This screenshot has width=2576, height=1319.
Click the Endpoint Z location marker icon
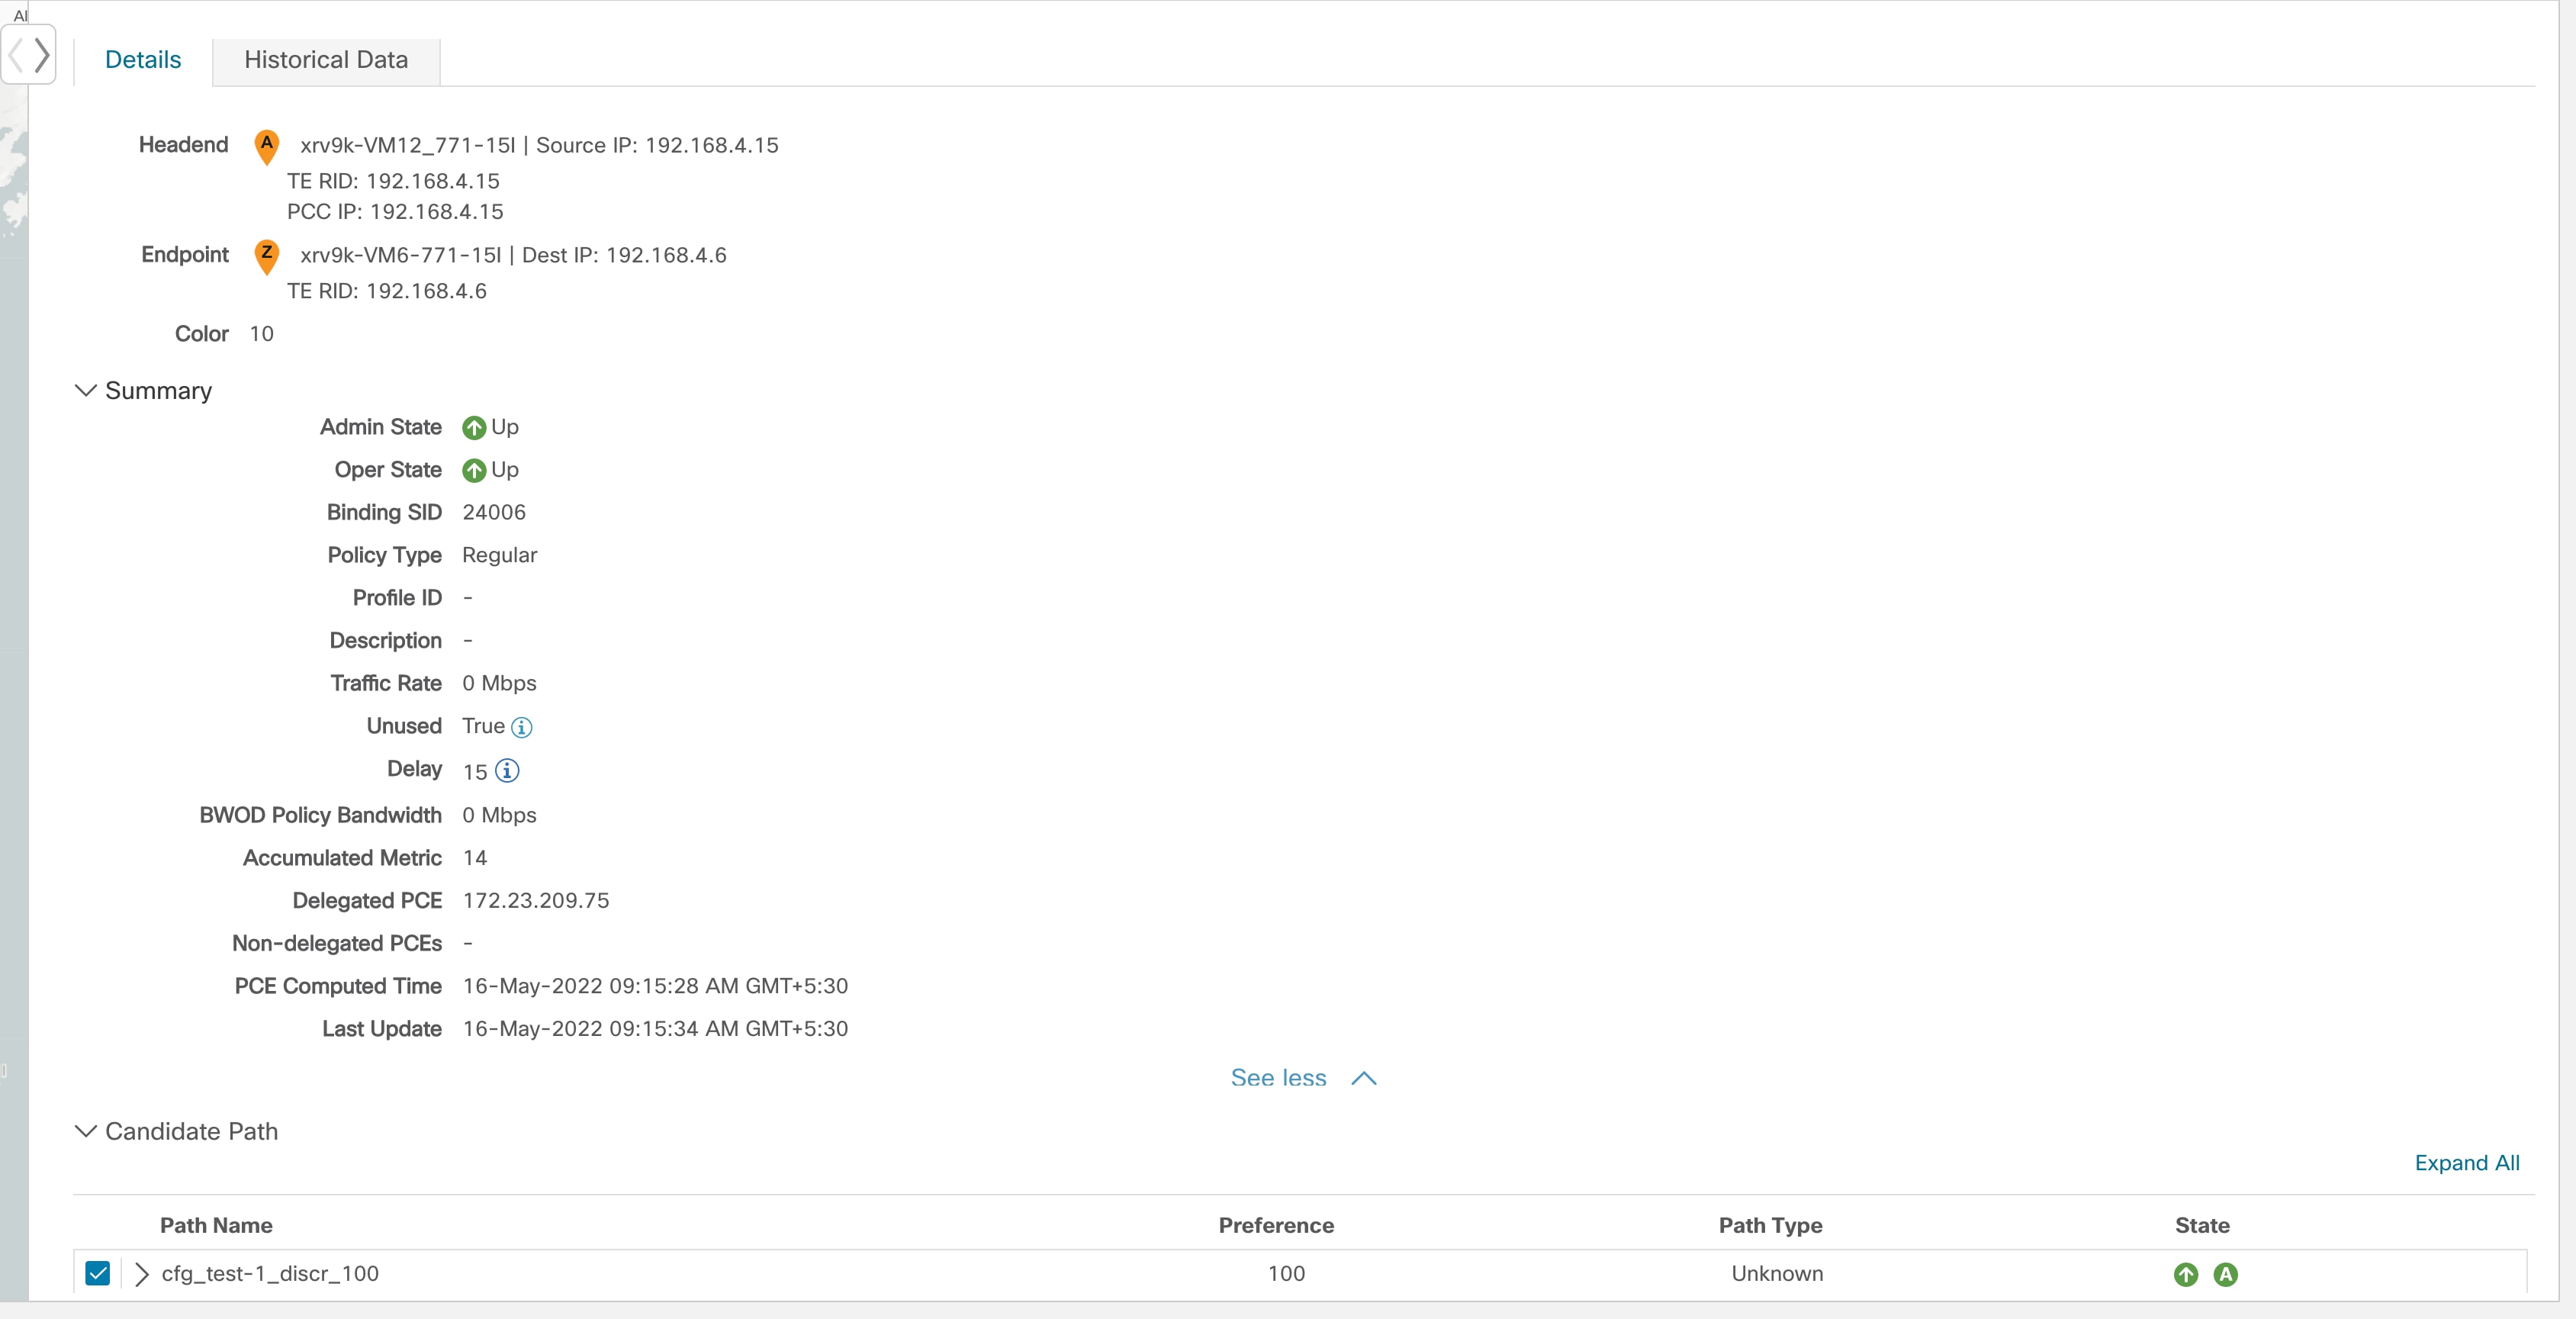(266, 255)
